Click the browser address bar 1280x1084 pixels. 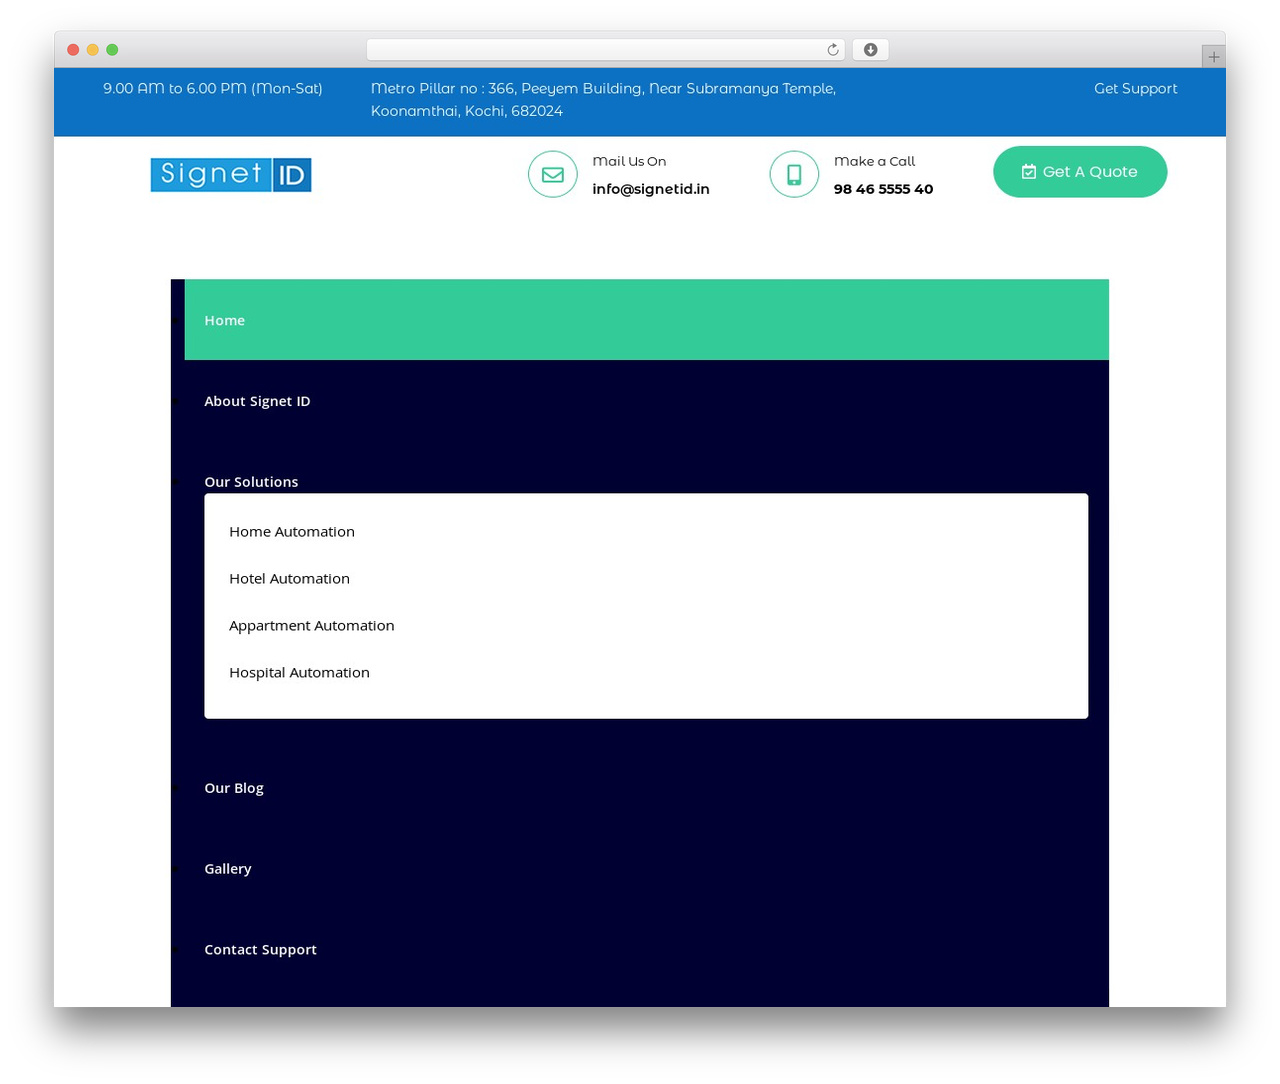click(x=606, y=50)
